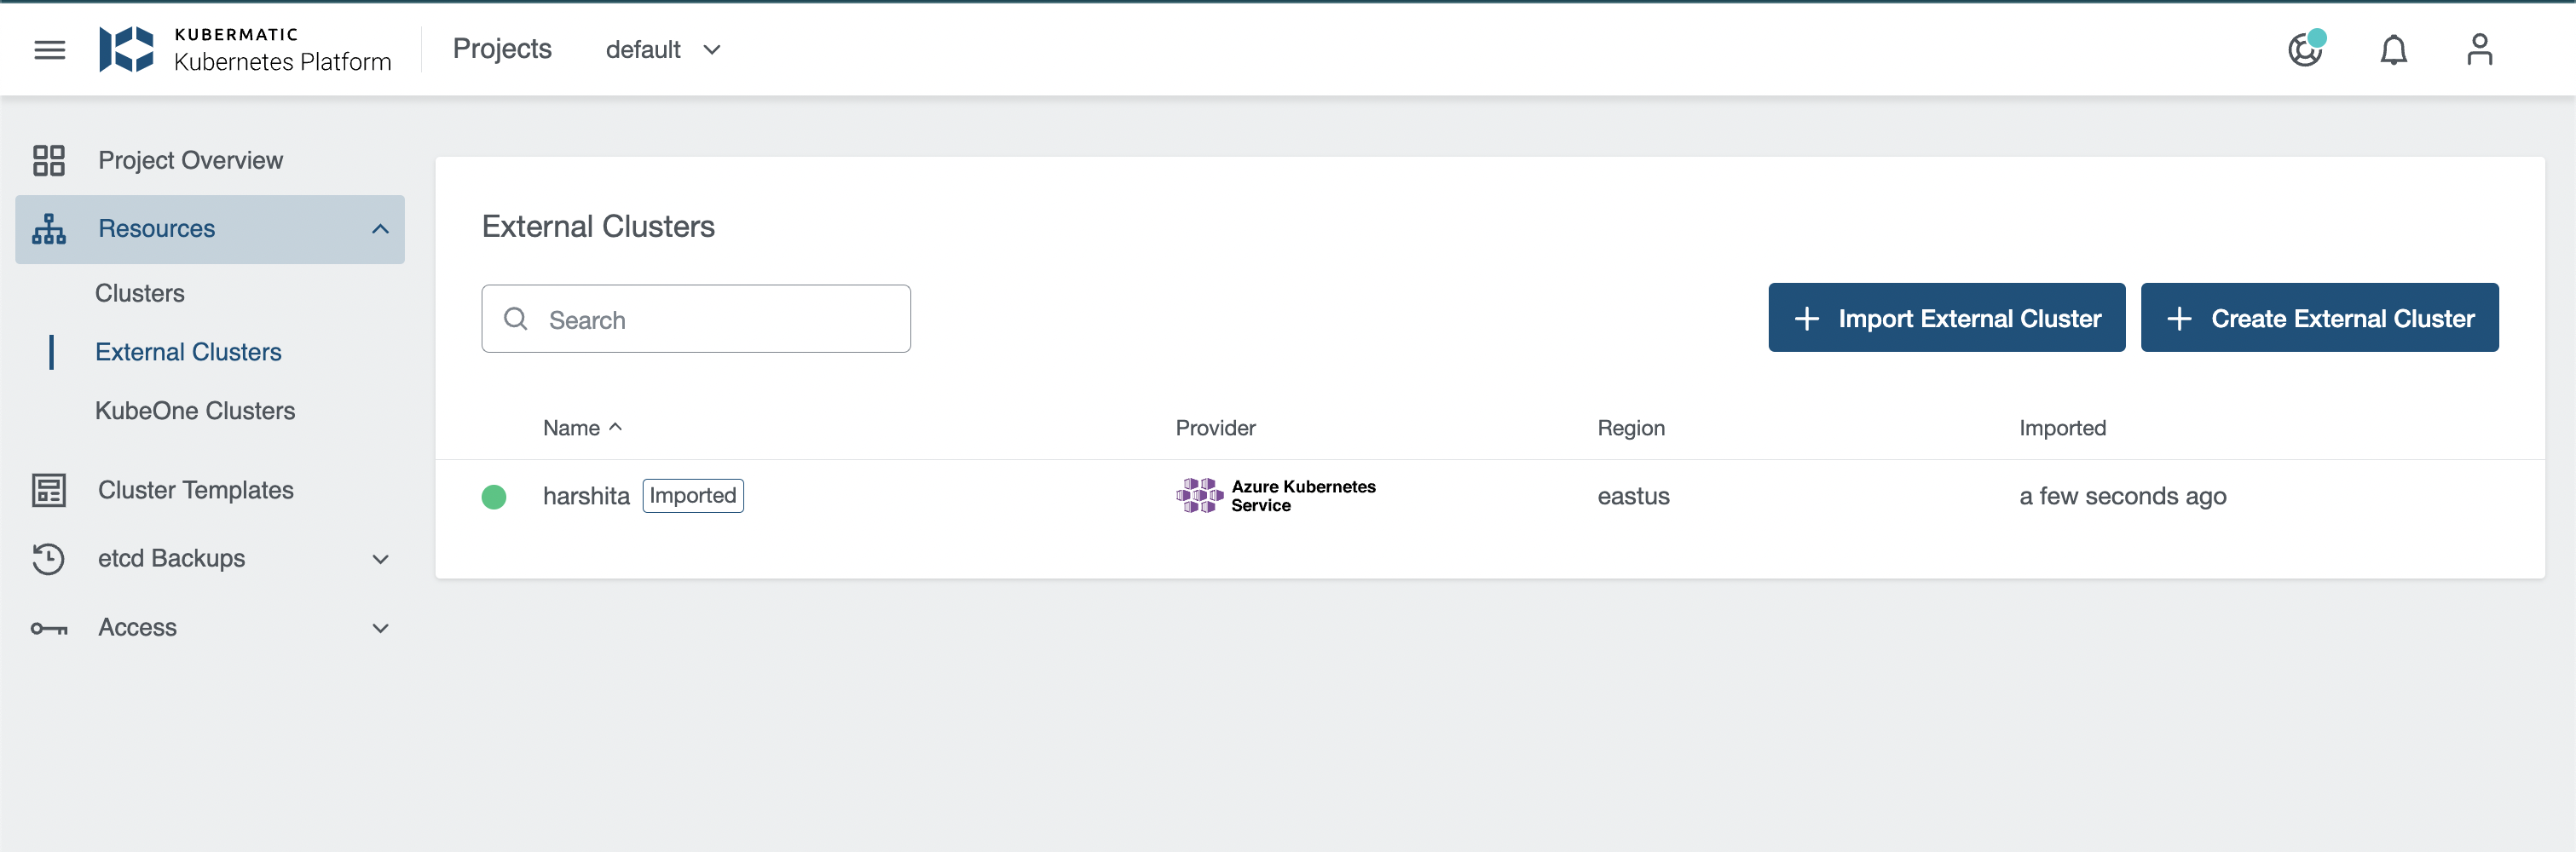
Task: Select the Resources hierarchy icon
Action: pyautogui.click(x=48, y=228)
